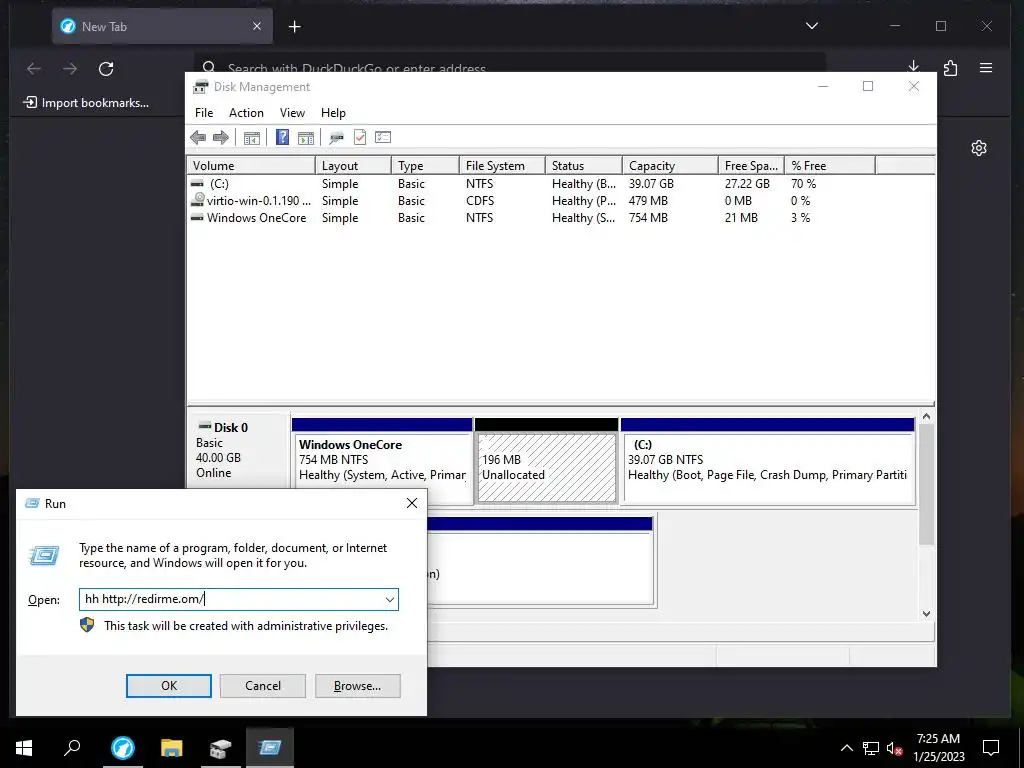
Task: Click the network icon in system tray
Action: pyautogui.click(x=871, y=748)
